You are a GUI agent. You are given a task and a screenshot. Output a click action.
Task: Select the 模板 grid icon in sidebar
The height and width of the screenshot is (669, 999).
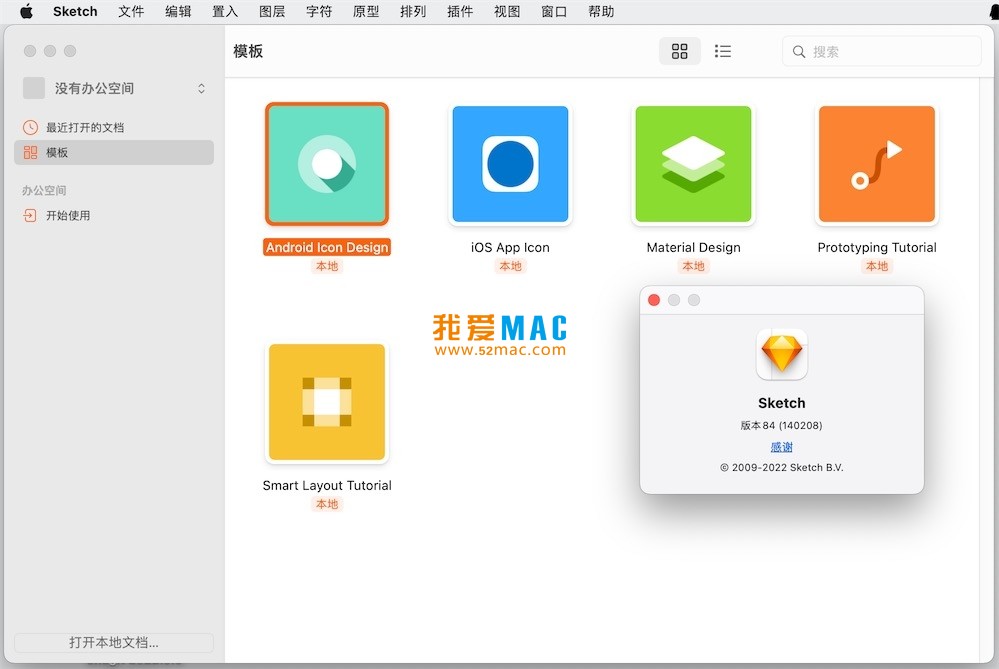pyautogui.click(x=30, y=152)
